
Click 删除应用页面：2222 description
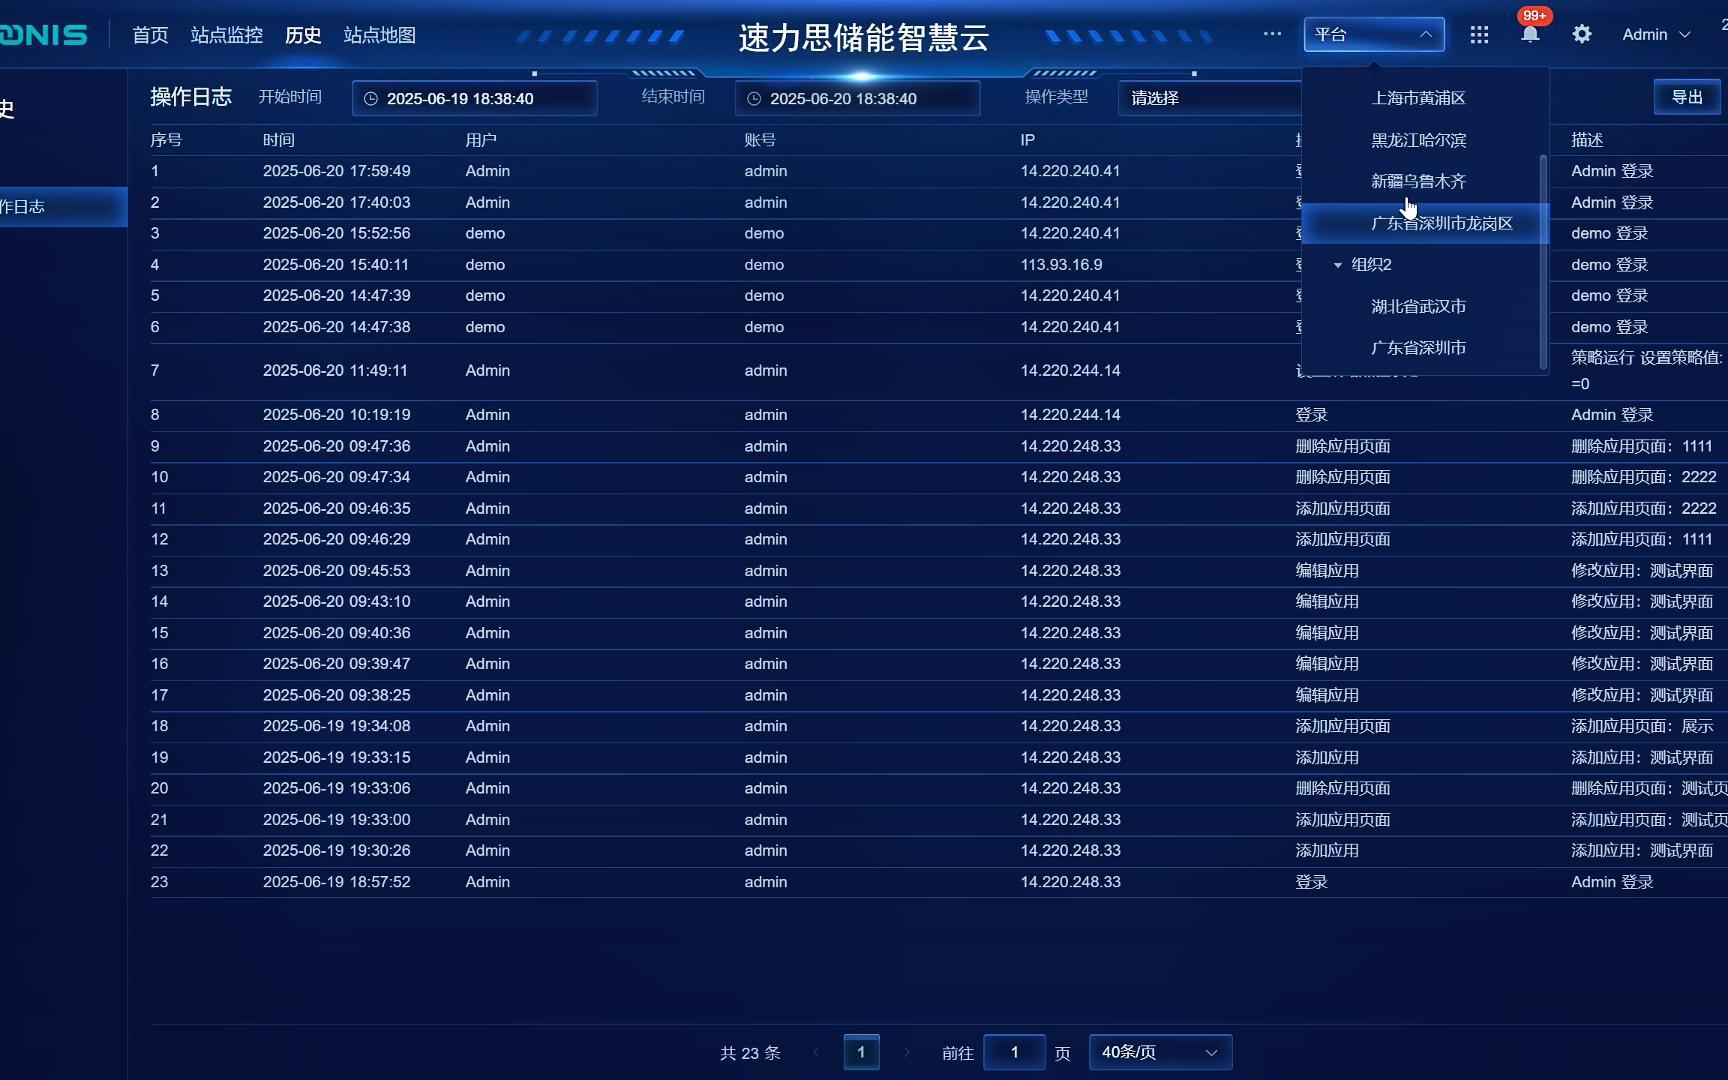1644,477
